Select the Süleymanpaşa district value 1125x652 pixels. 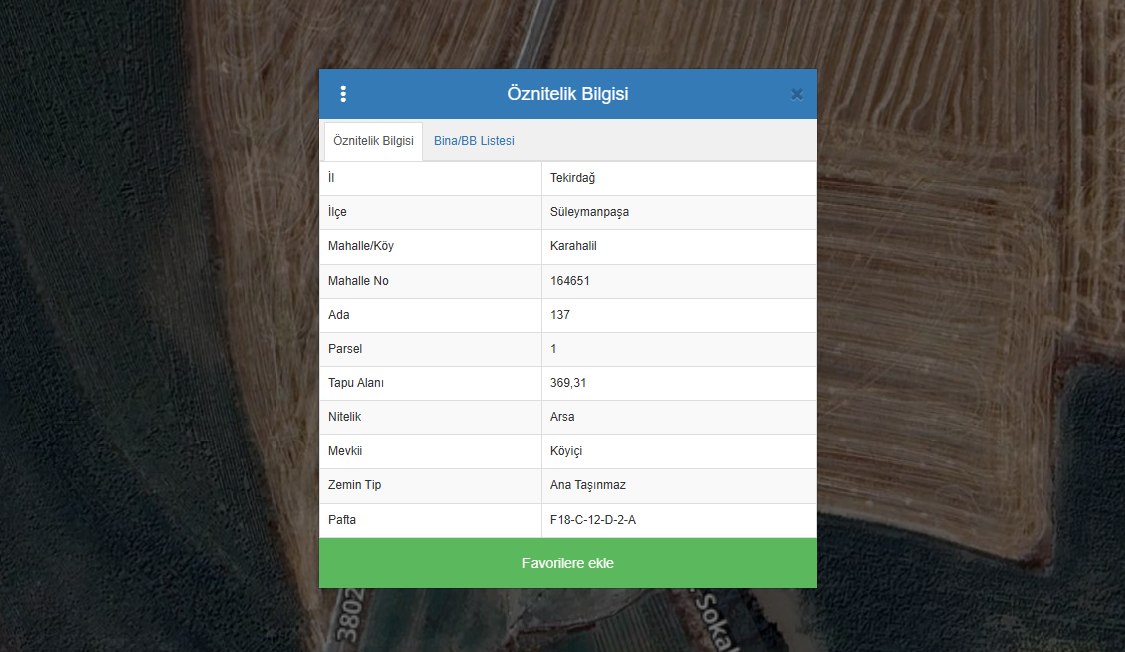[589, 212]
